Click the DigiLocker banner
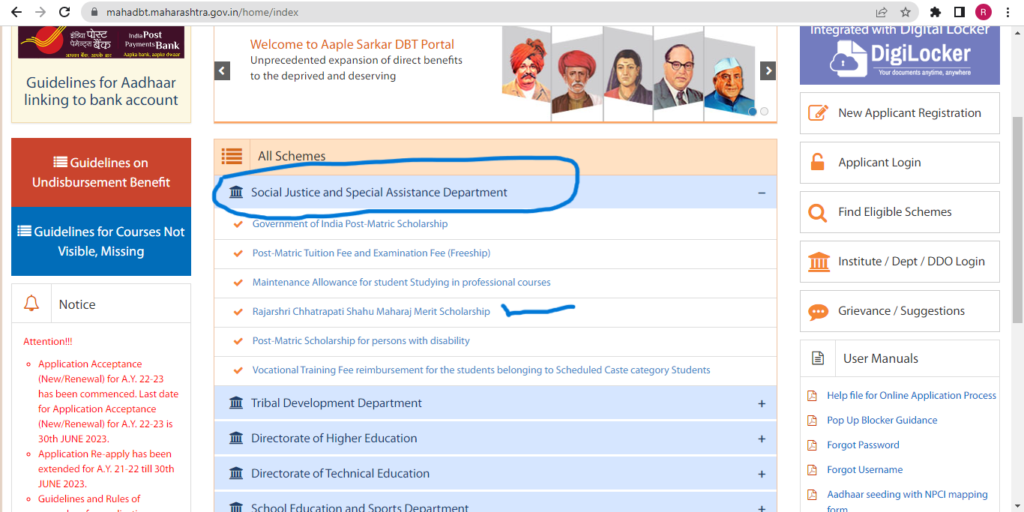The height and width of the screenshot is (512, 1024). (x=899, y=55)
